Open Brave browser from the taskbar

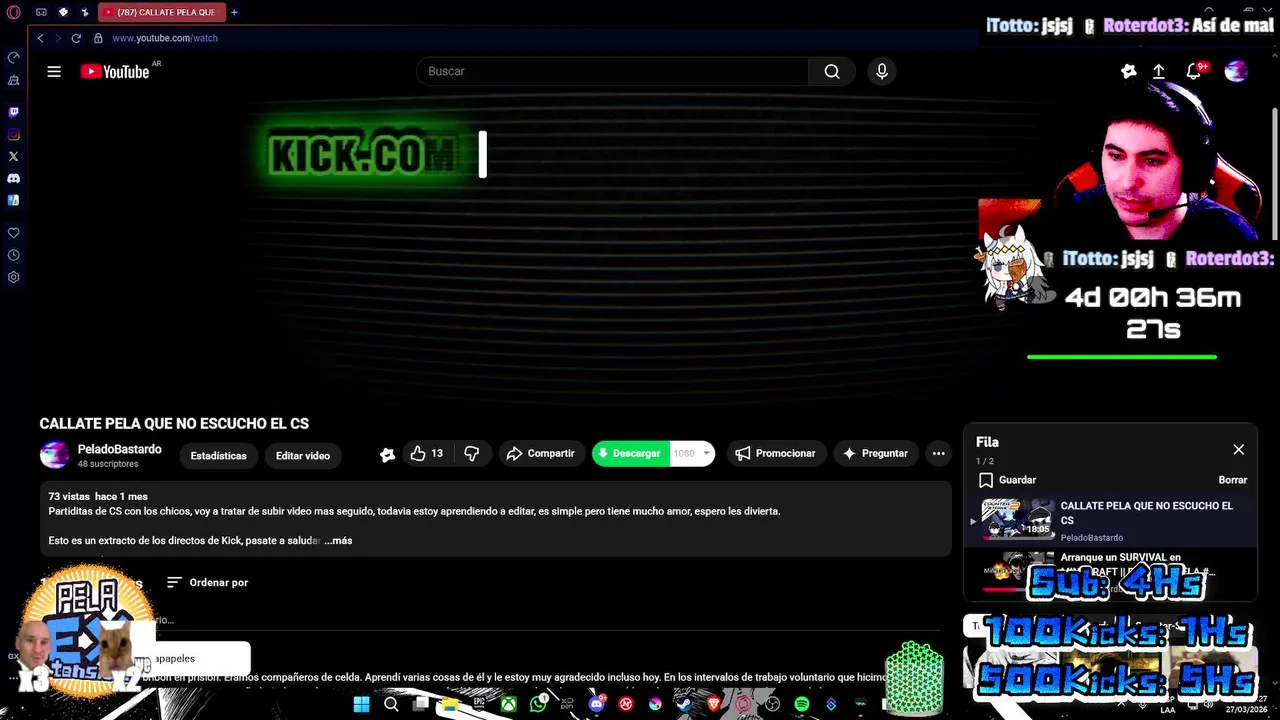(x=714, y=705)
